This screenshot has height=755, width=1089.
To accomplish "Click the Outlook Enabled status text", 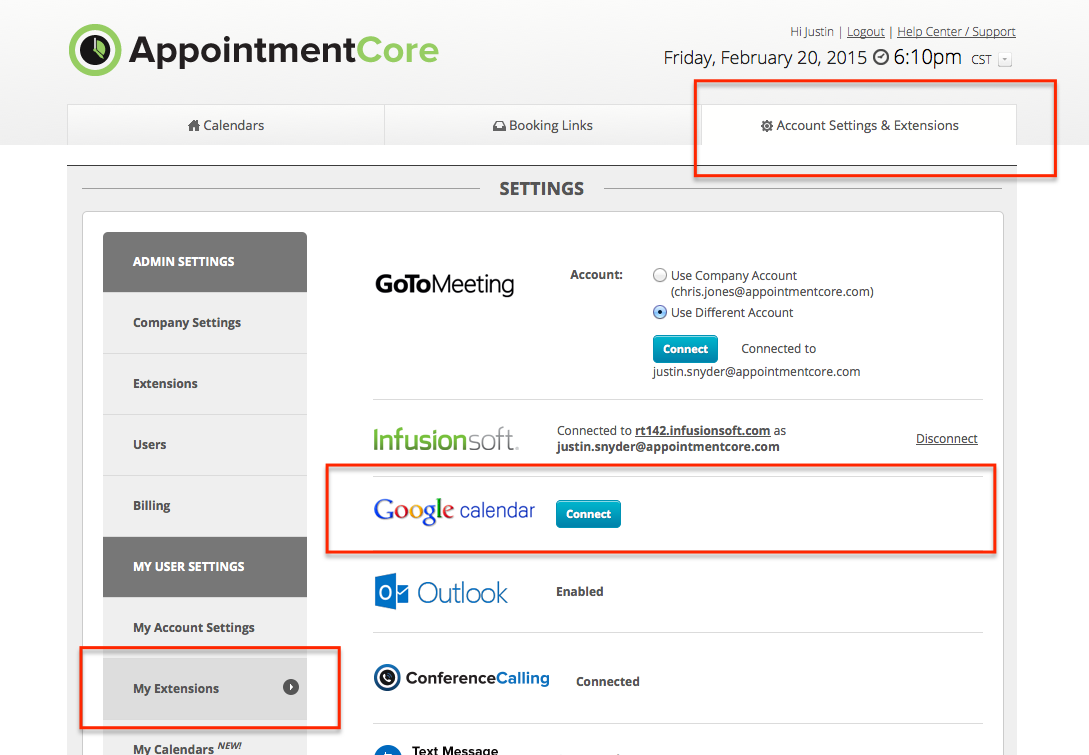I will pos(579,592).
